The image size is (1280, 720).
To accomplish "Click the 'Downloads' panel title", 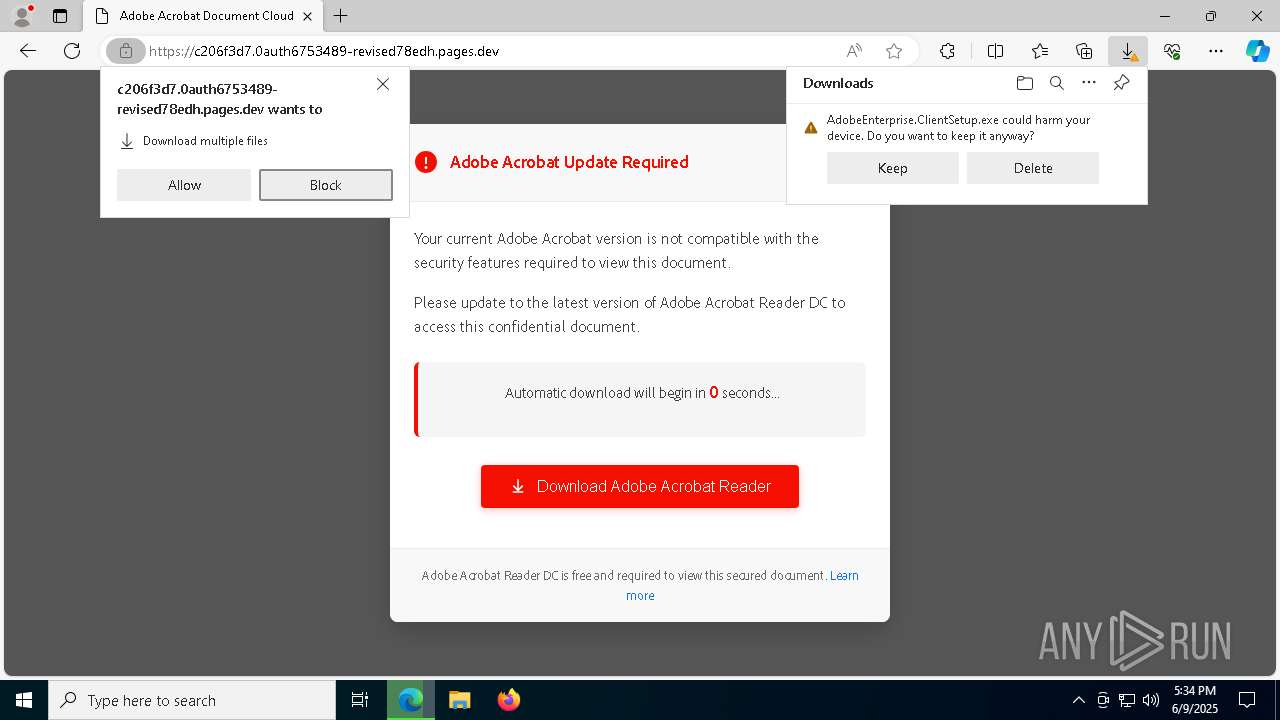I will pyautogui.click(x=838, y=83).
